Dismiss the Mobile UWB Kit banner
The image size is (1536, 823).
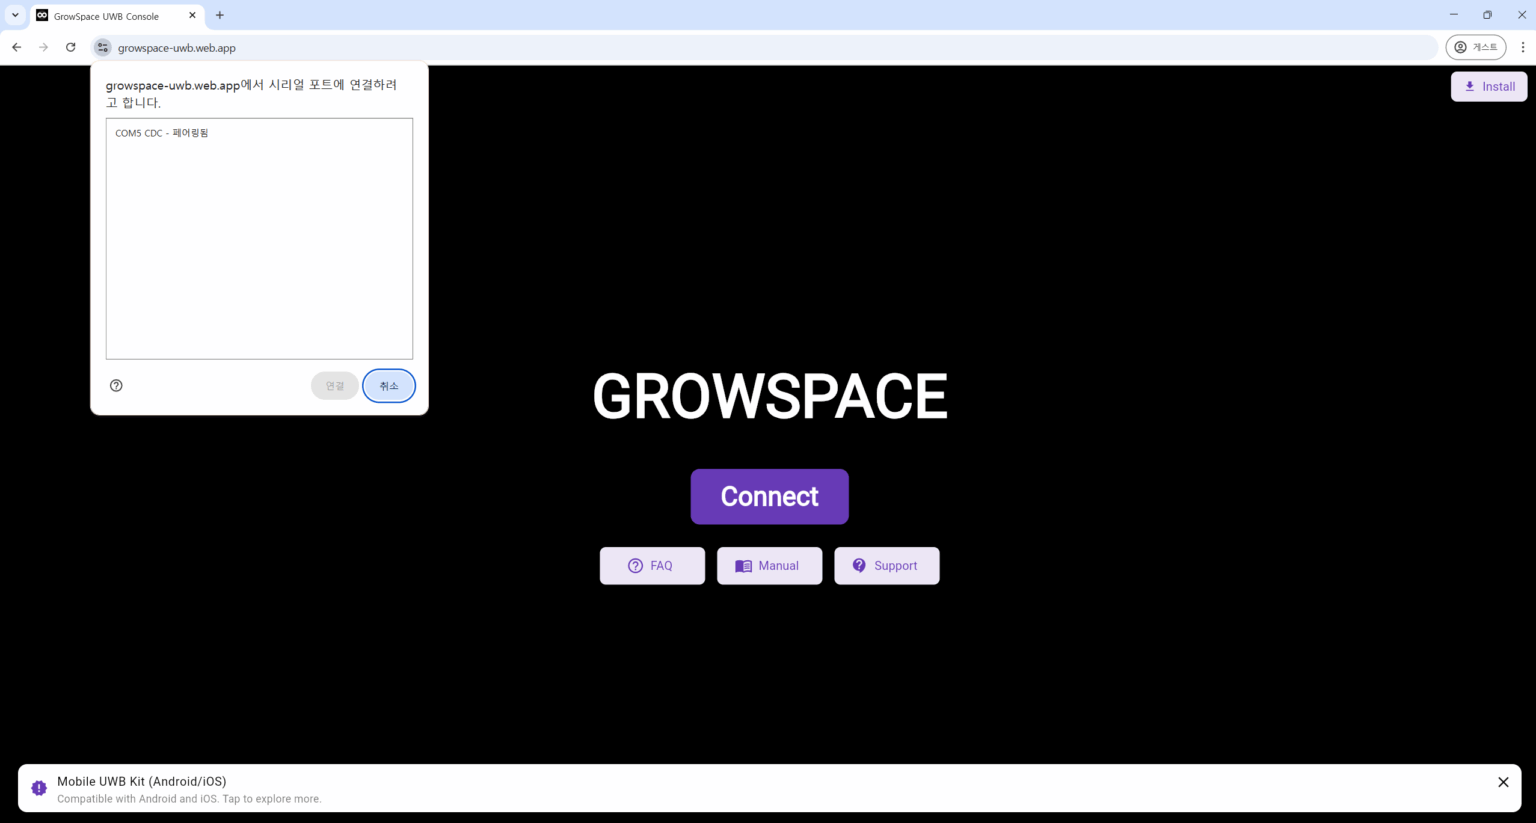coord(1503,782)
